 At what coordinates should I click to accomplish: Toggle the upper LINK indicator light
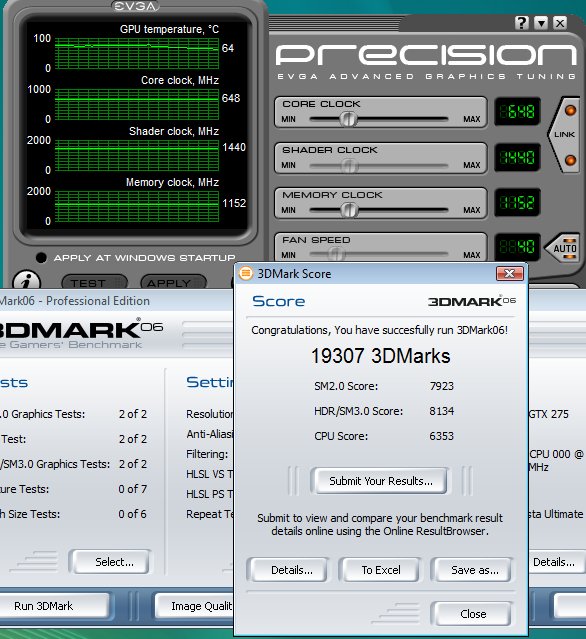(570, 110)
